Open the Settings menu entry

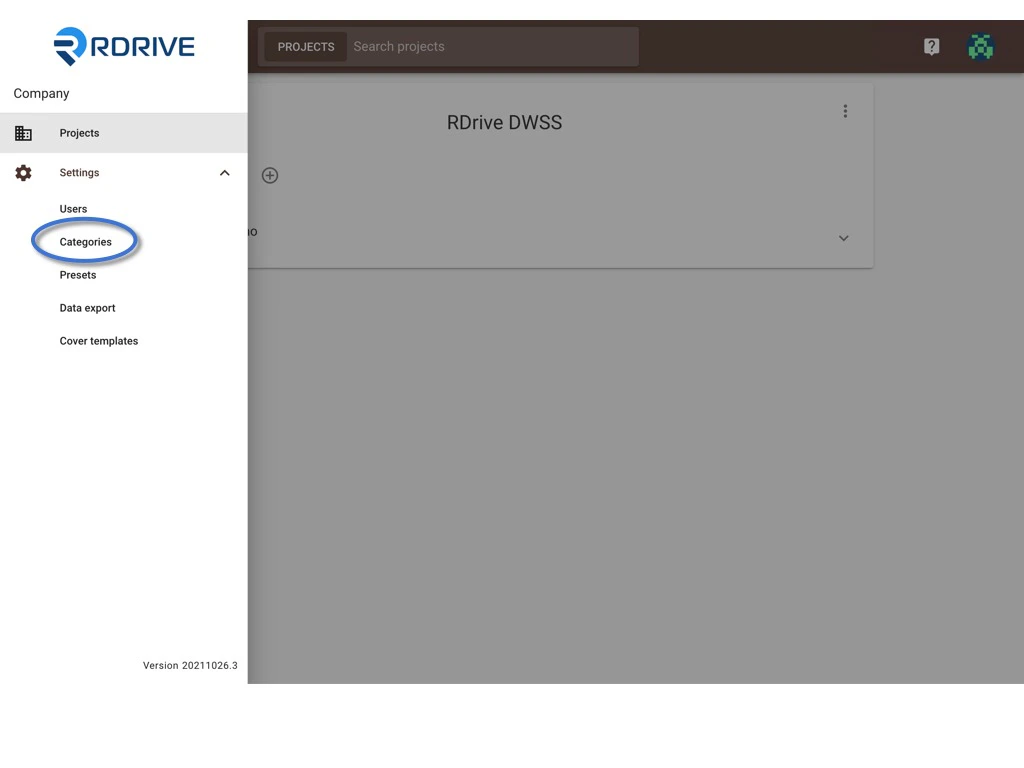[x=79, y=172]
